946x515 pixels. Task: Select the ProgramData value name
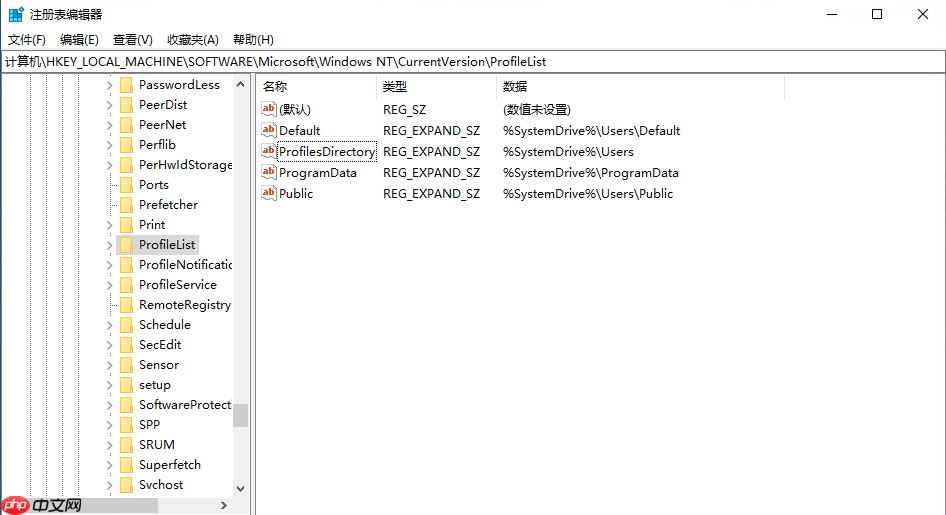[x=318, y=173]
